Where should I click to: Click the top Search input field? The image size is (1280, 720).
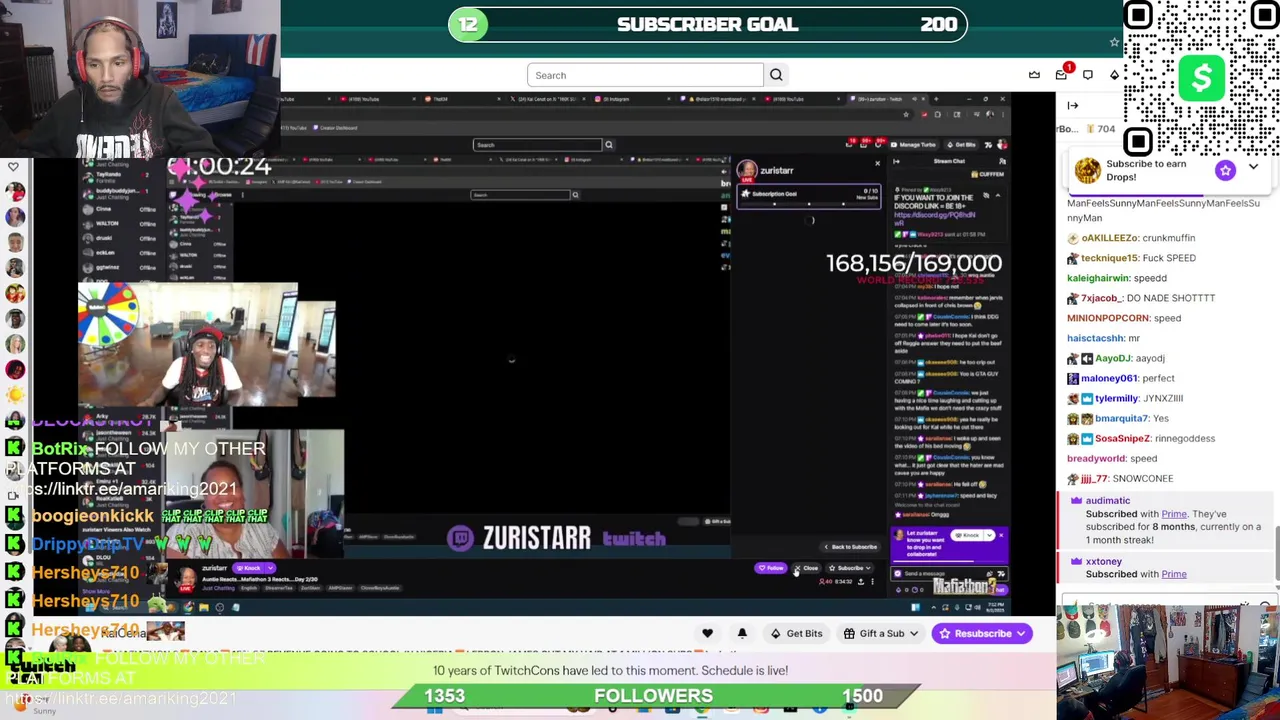tap(645, 75)
